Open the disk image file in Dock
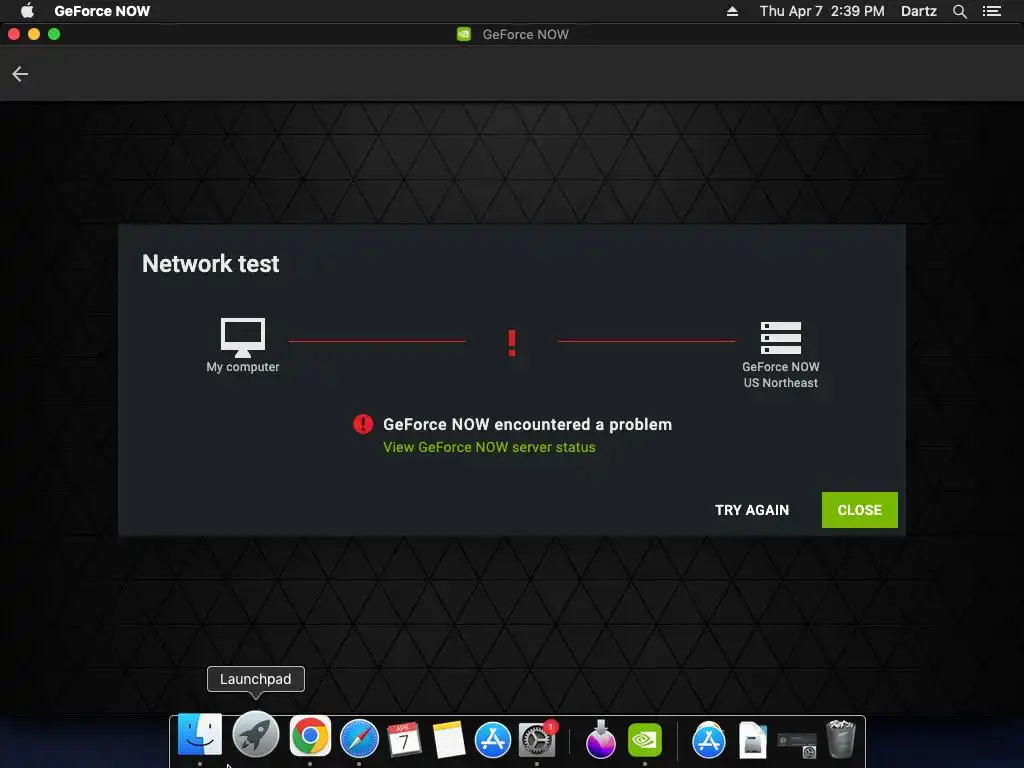1024x768 pixels. pyautogui.click(x=752, y=740)
